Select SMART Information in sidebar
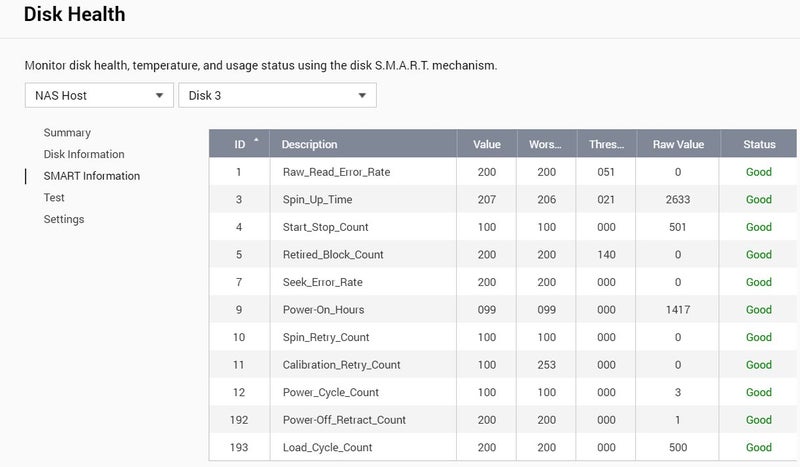The width and height of the screenshot is (800, 467). 91,176
